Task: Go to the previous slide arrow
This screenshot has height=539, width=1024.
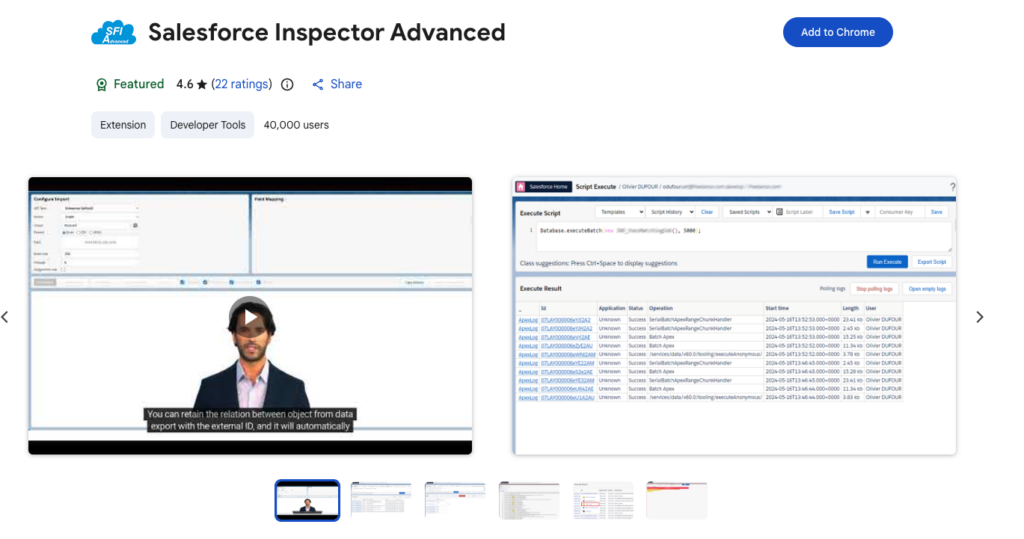Action: coord(5,317)
